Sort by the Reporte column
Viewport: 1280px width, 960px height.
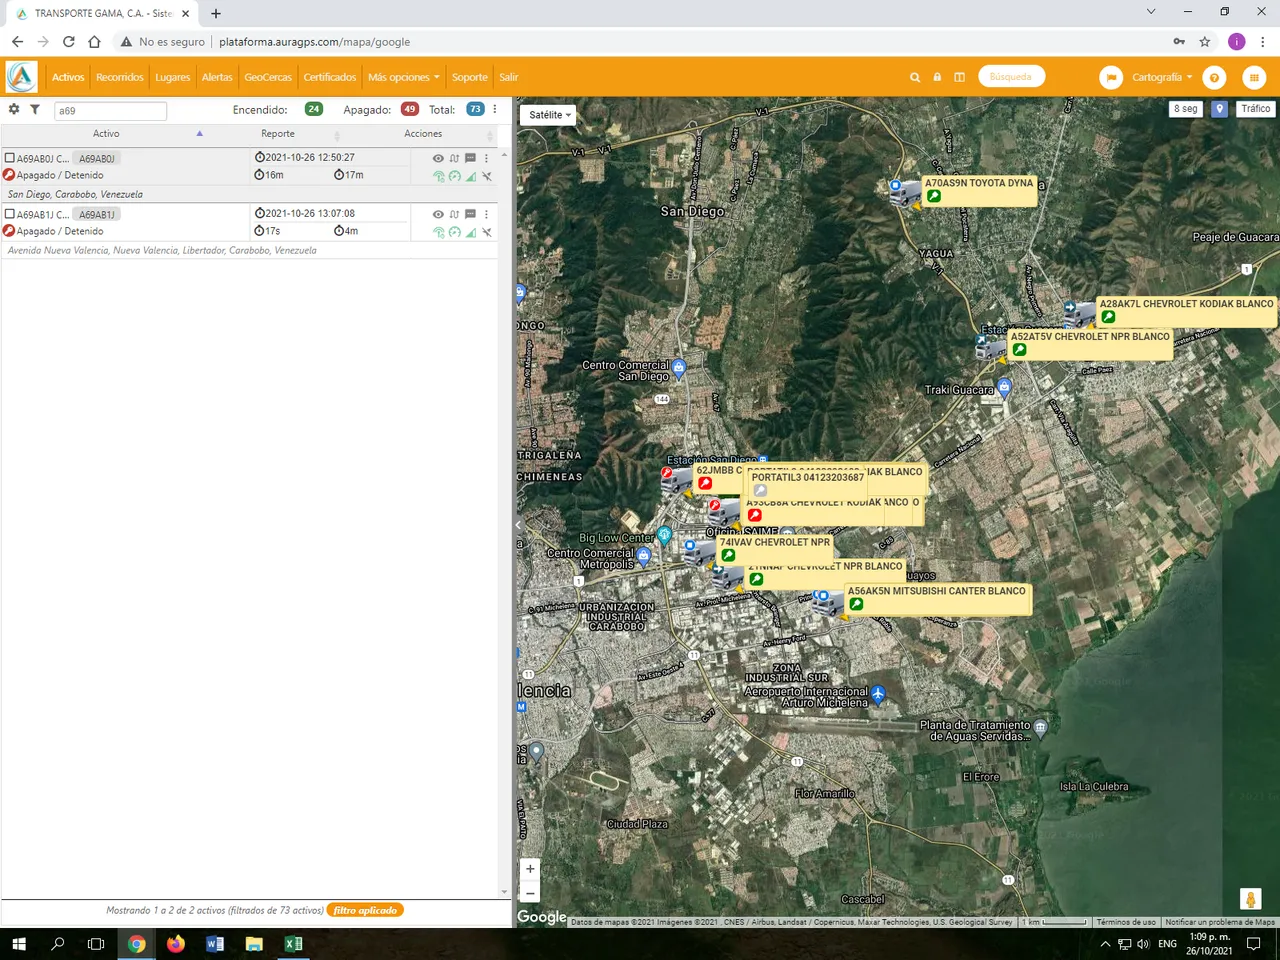pyautogui.click(x=278, y=133)
